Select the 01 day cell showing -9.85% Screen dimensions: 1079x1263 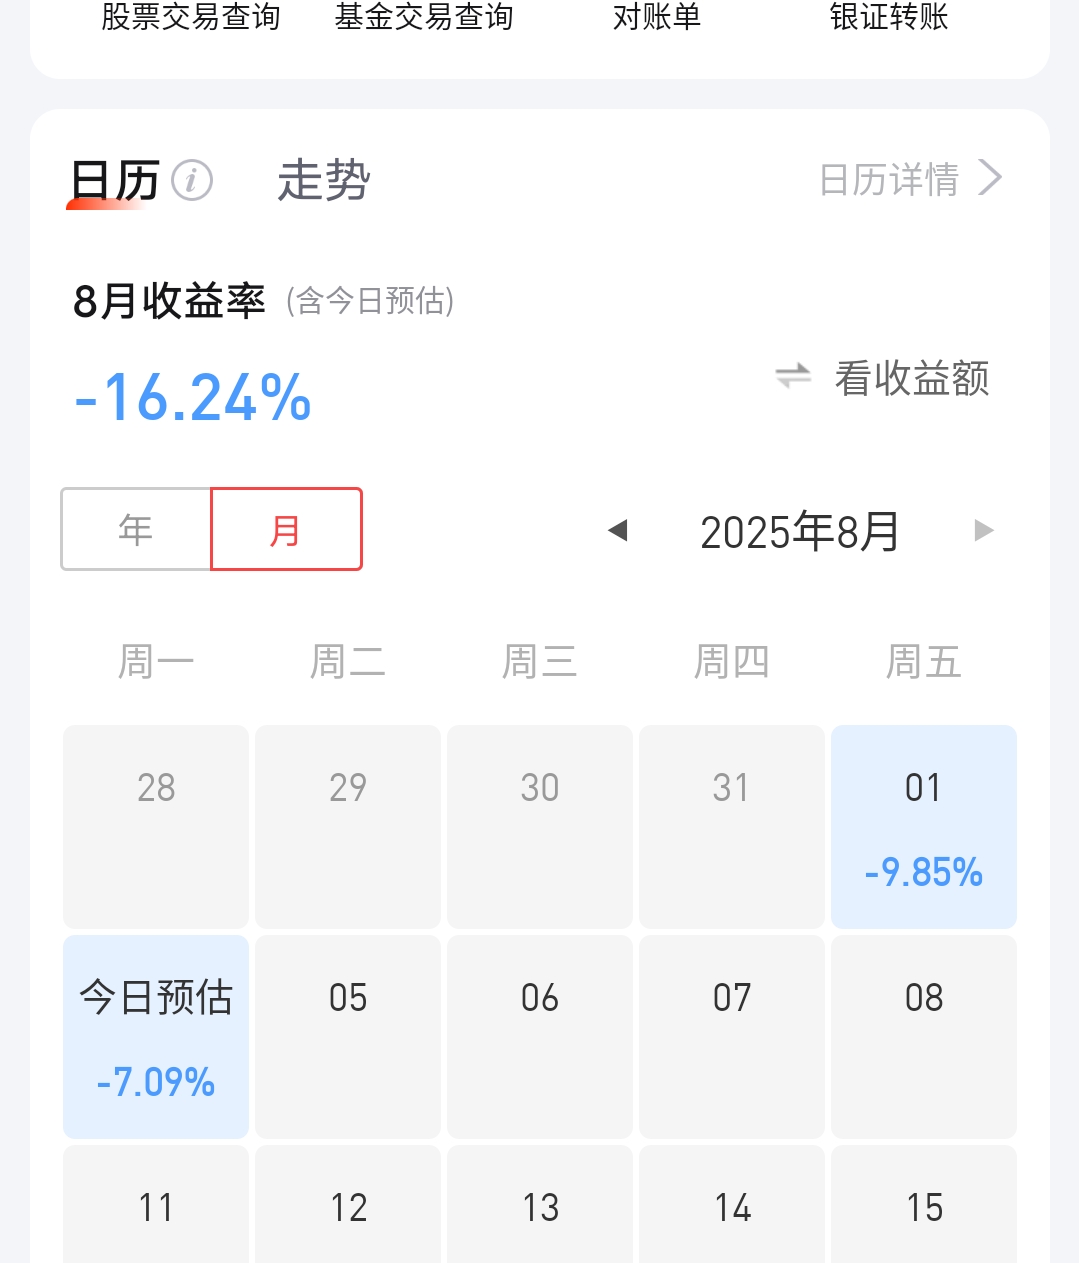pos(924,827)
